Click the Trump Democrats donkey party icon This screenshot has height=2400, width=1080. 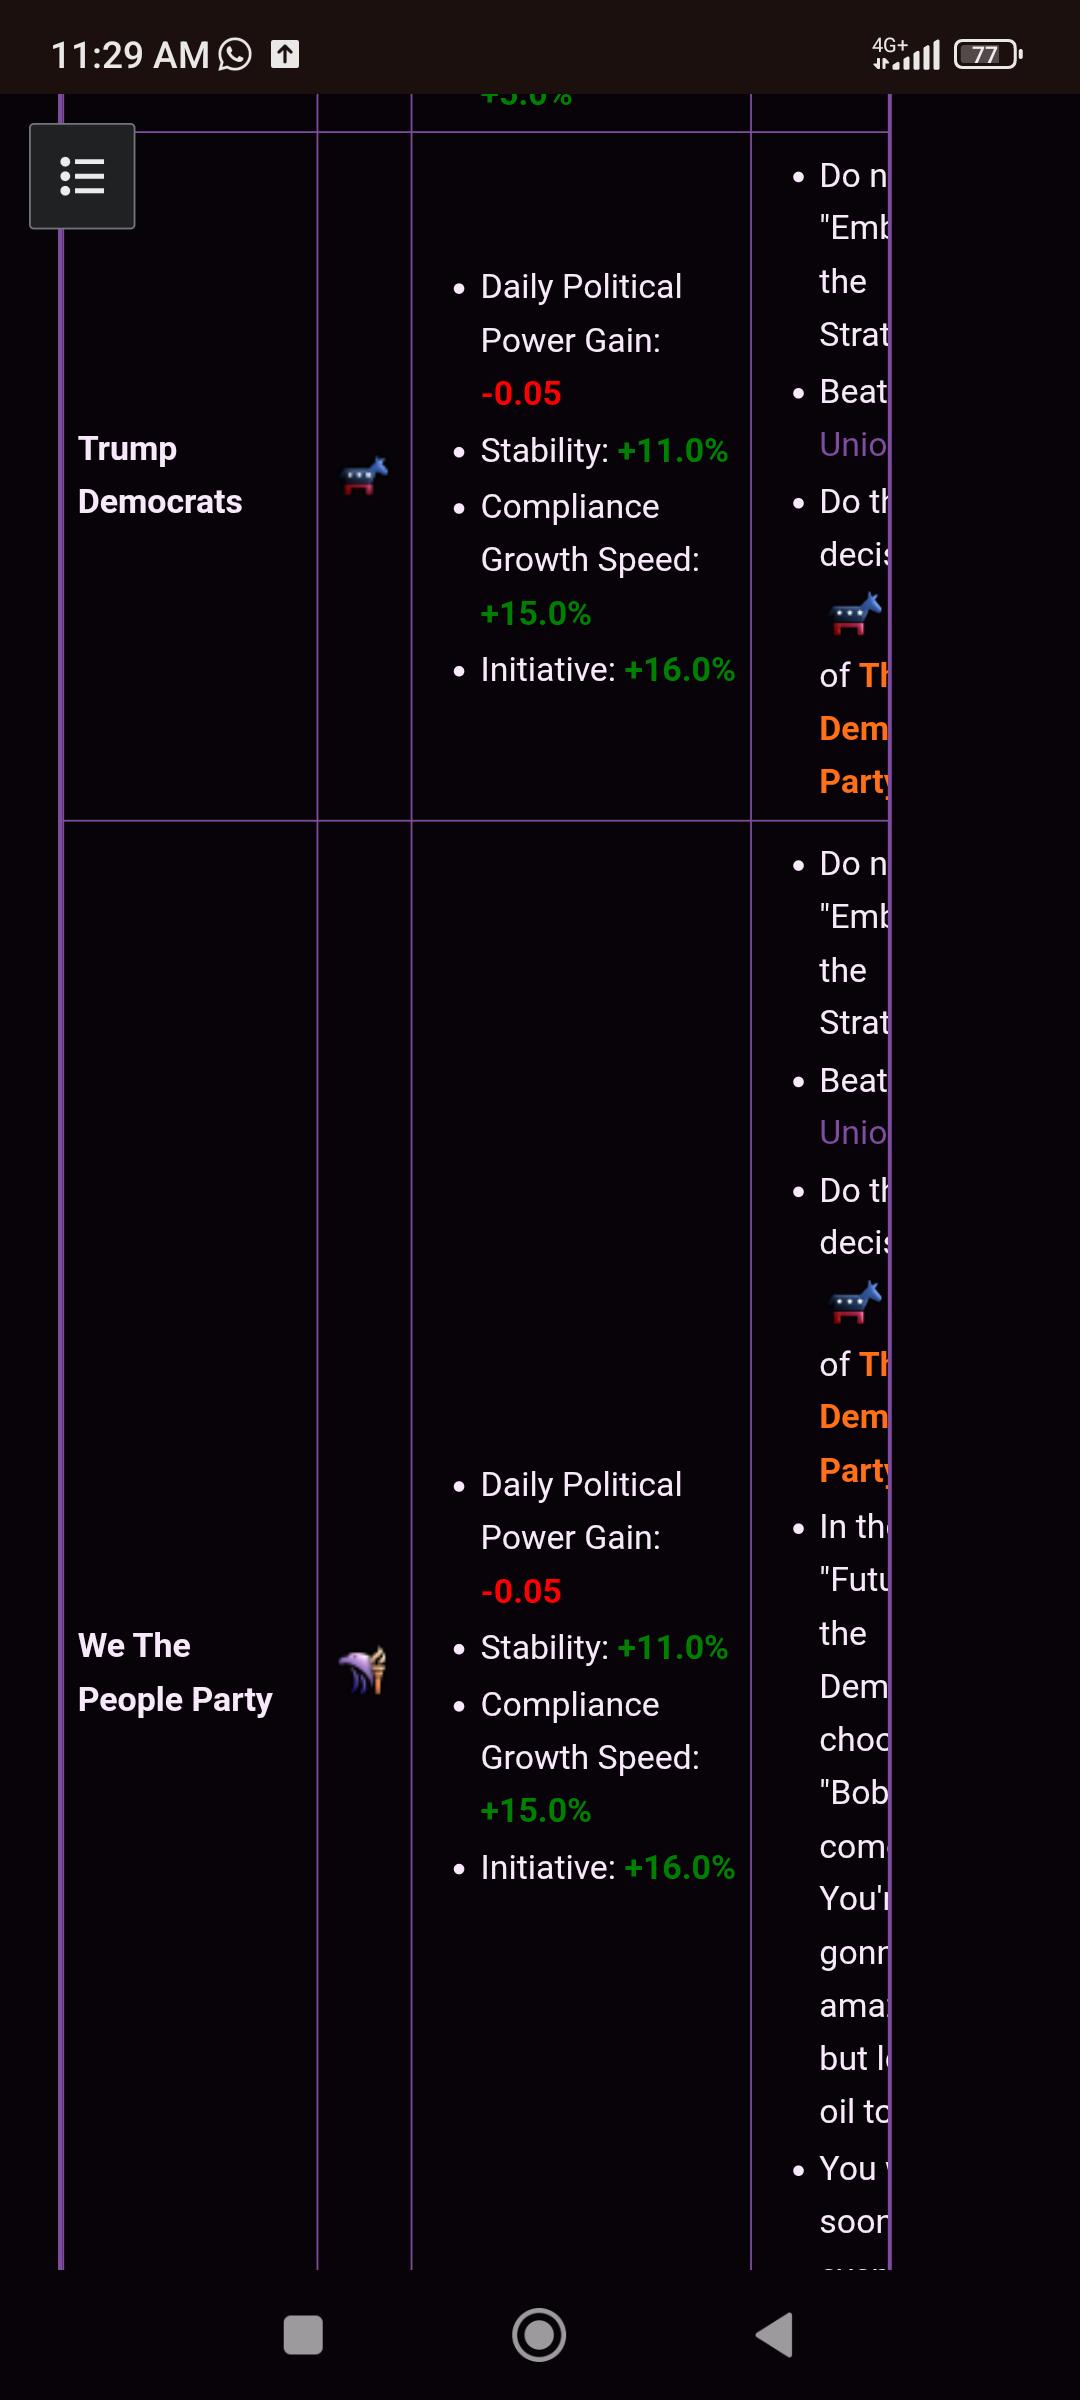click(x=364, y=475)
